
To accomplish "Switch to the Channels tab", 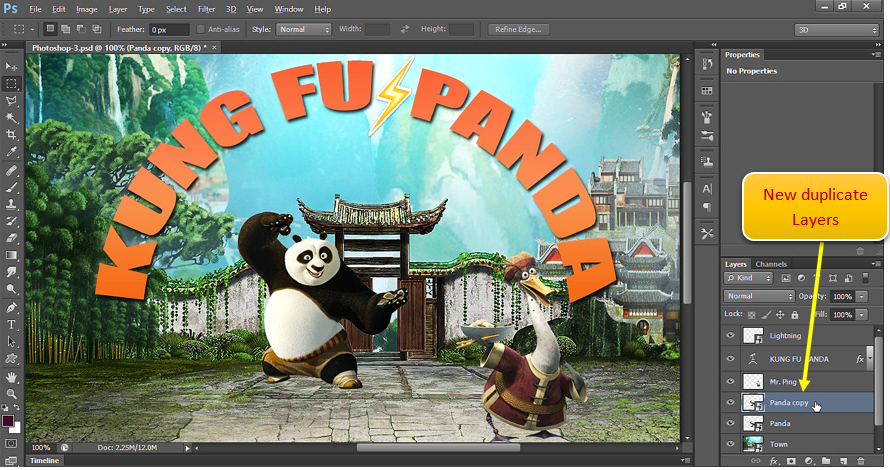I will (771, 264).
